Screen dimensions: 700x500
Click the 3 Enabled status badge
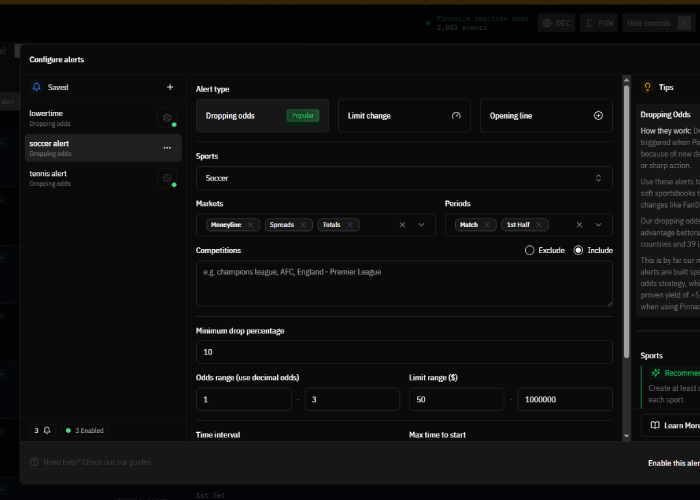tap(84, 430)
